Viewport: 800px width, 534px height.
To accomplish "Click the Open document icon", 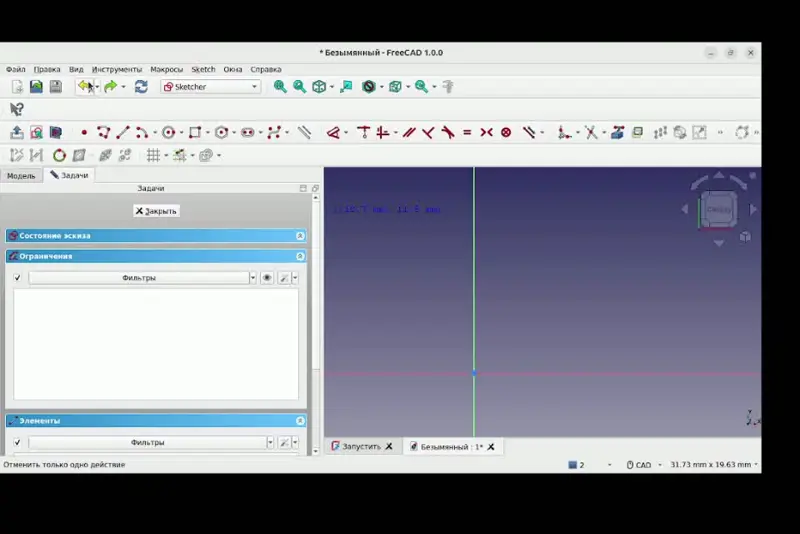I will click(36, 87).
